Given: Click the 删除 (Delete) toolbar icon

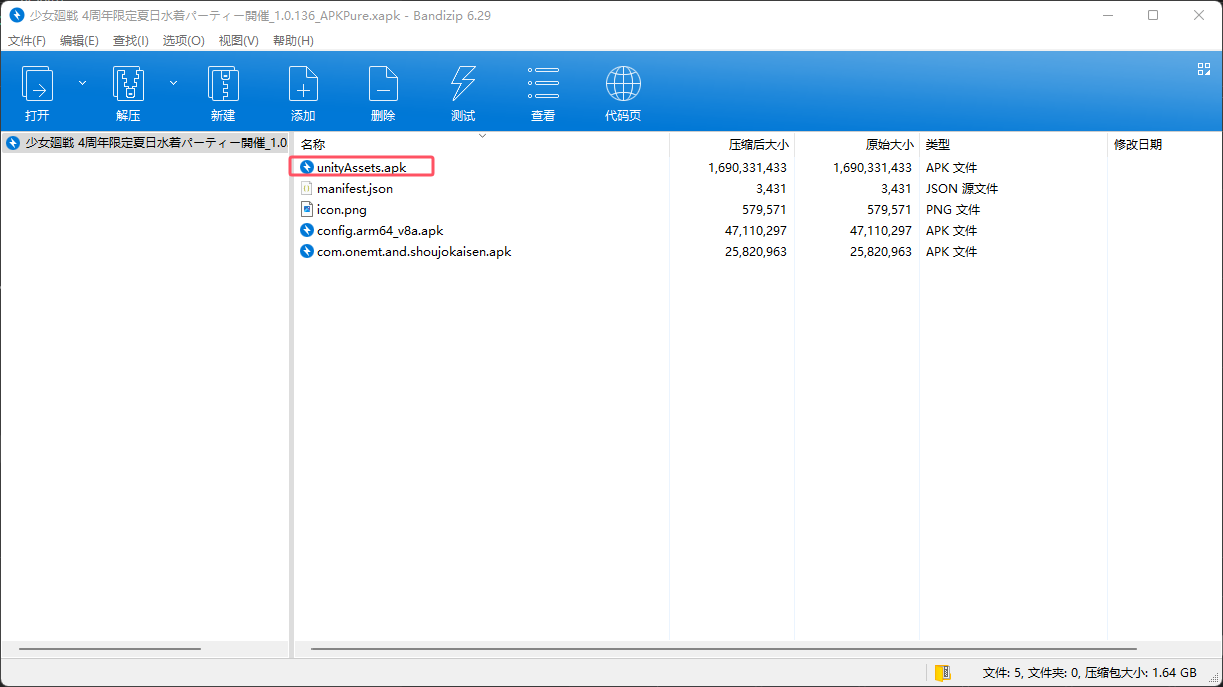Looking at the screenshot, I should [383, 84].
